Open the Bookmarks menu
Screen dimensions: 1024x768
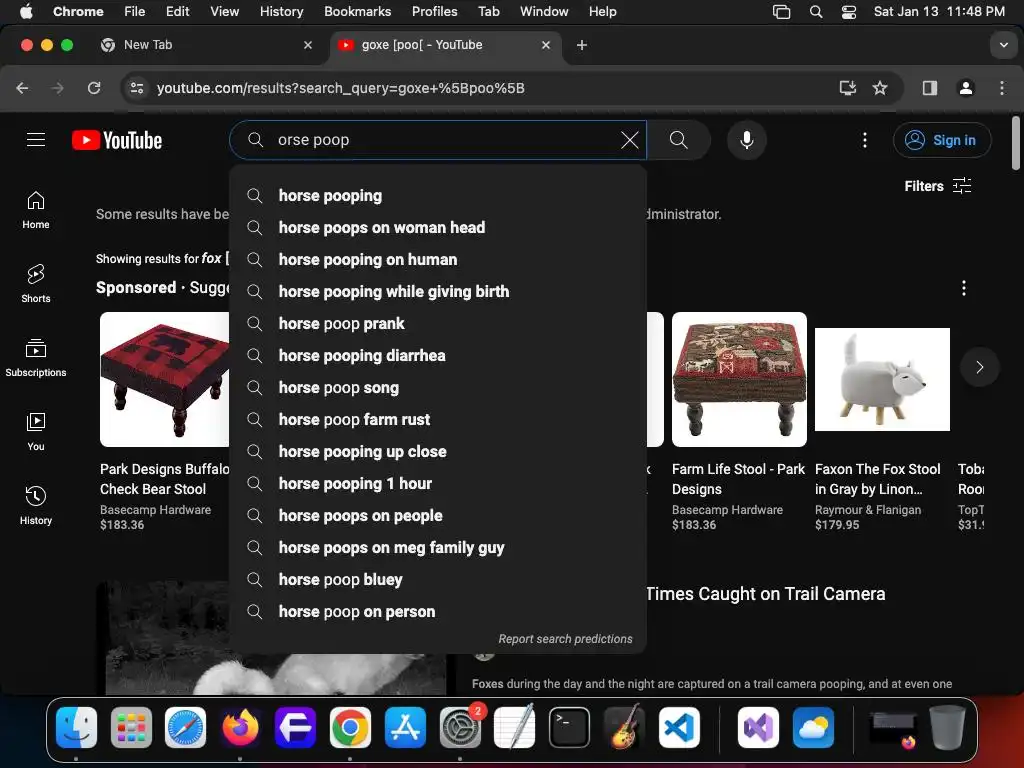[x=357, y=11]
